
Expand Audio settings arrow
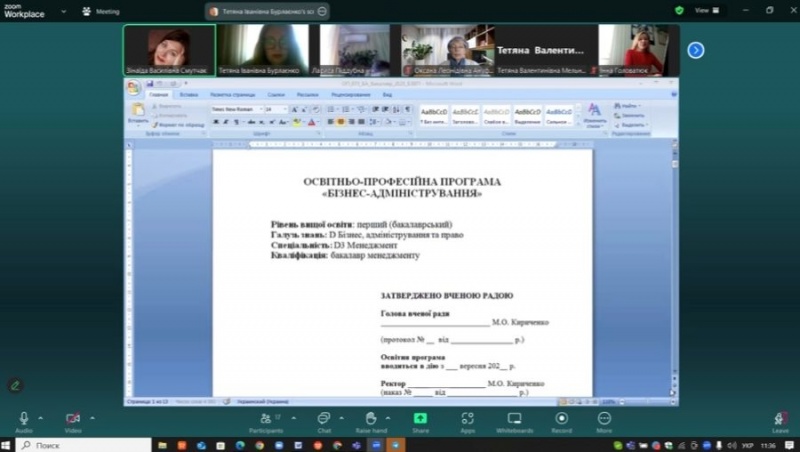click(41, 417)
